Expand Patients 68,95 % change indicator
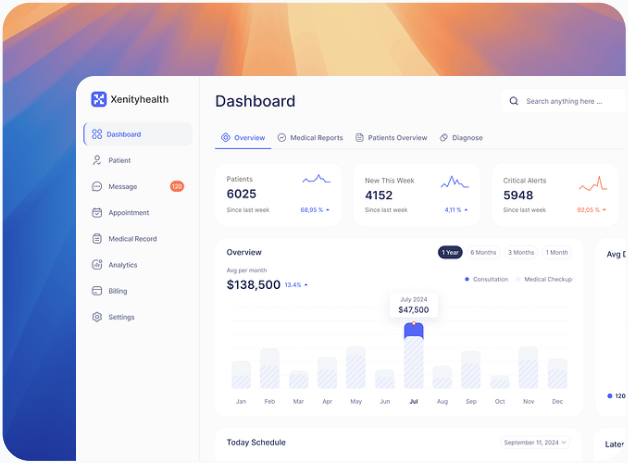This screenshot has height=463, width=628. (315, 210)
